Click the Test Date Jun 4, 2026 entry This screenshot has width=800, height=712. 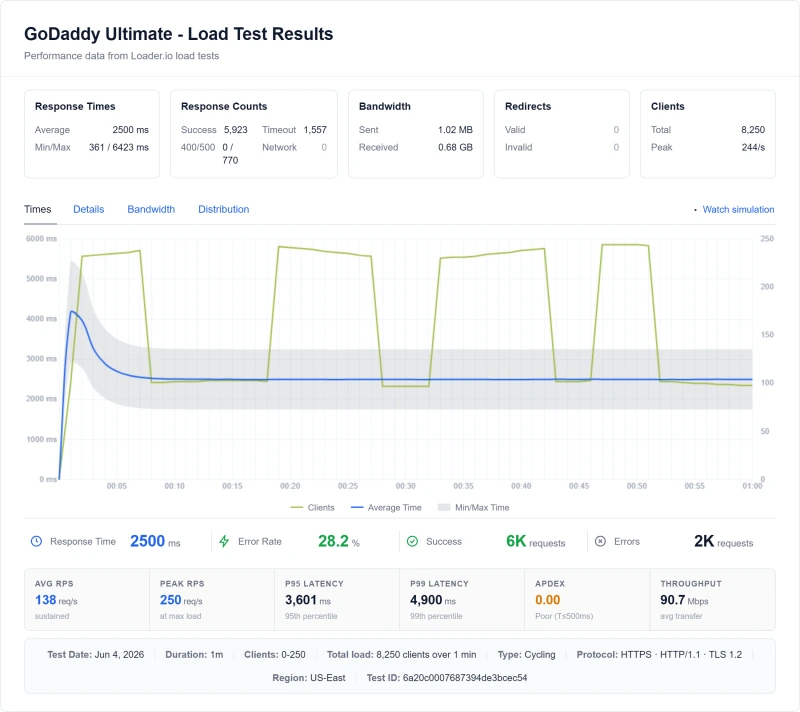tap(96, 654)
